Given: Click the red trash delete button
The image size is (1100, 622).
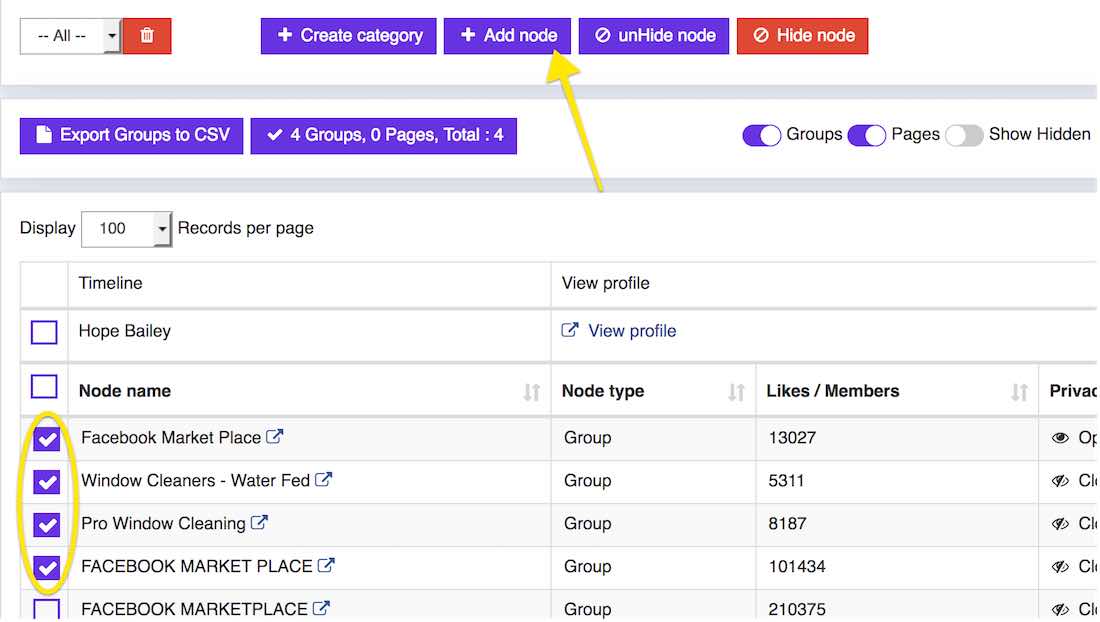Looking at the screenshot, I should click(147, 36).
